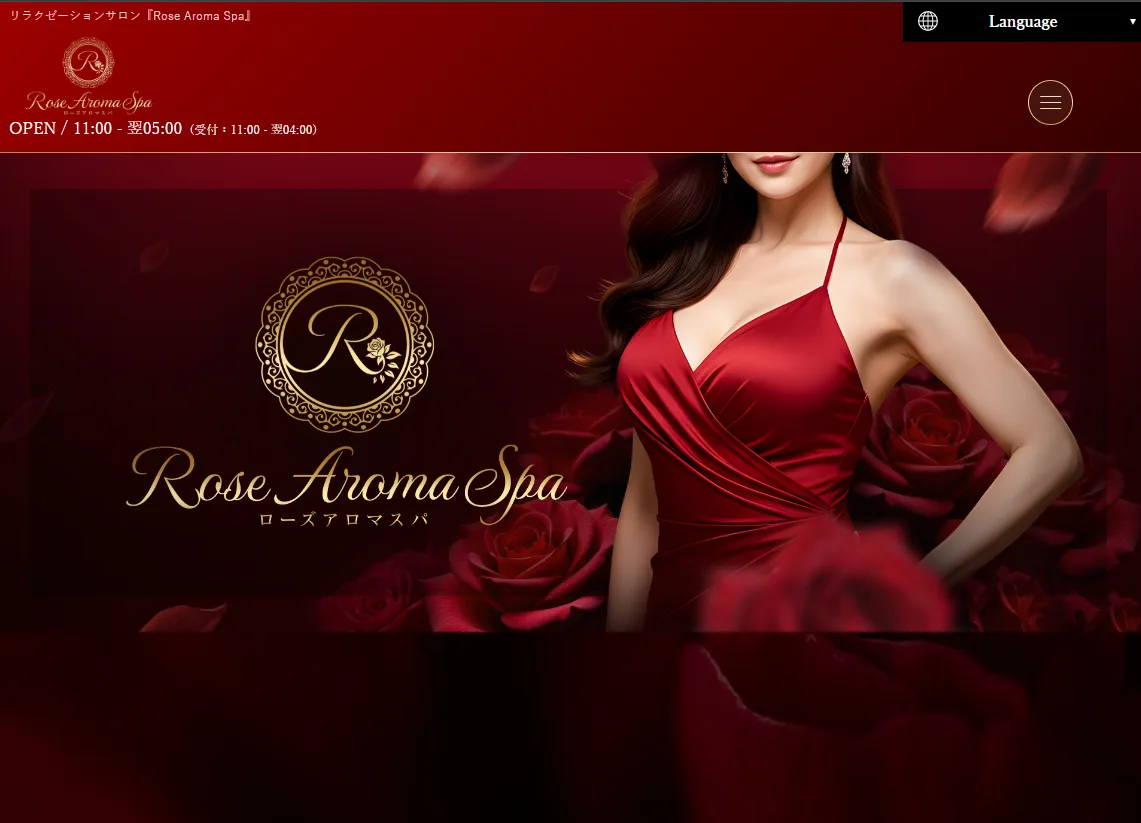Screen dimensions: 1141x823
Task: Click the small rose inside the large R emblem
Action: coord(381,357)
